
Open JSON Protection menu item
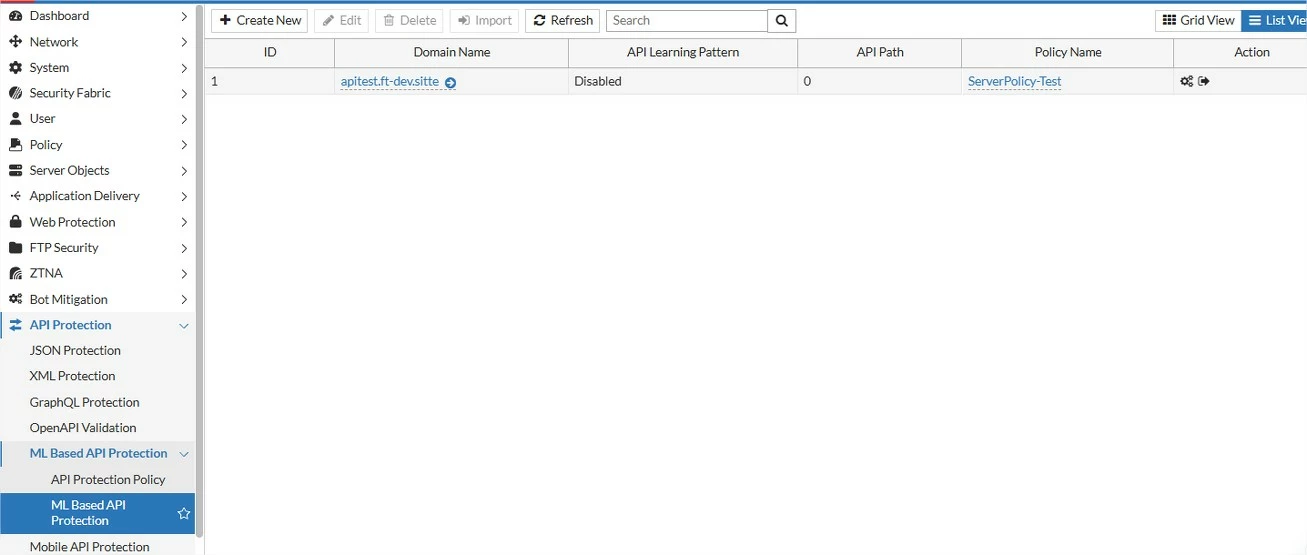click(x=75, y=351)
